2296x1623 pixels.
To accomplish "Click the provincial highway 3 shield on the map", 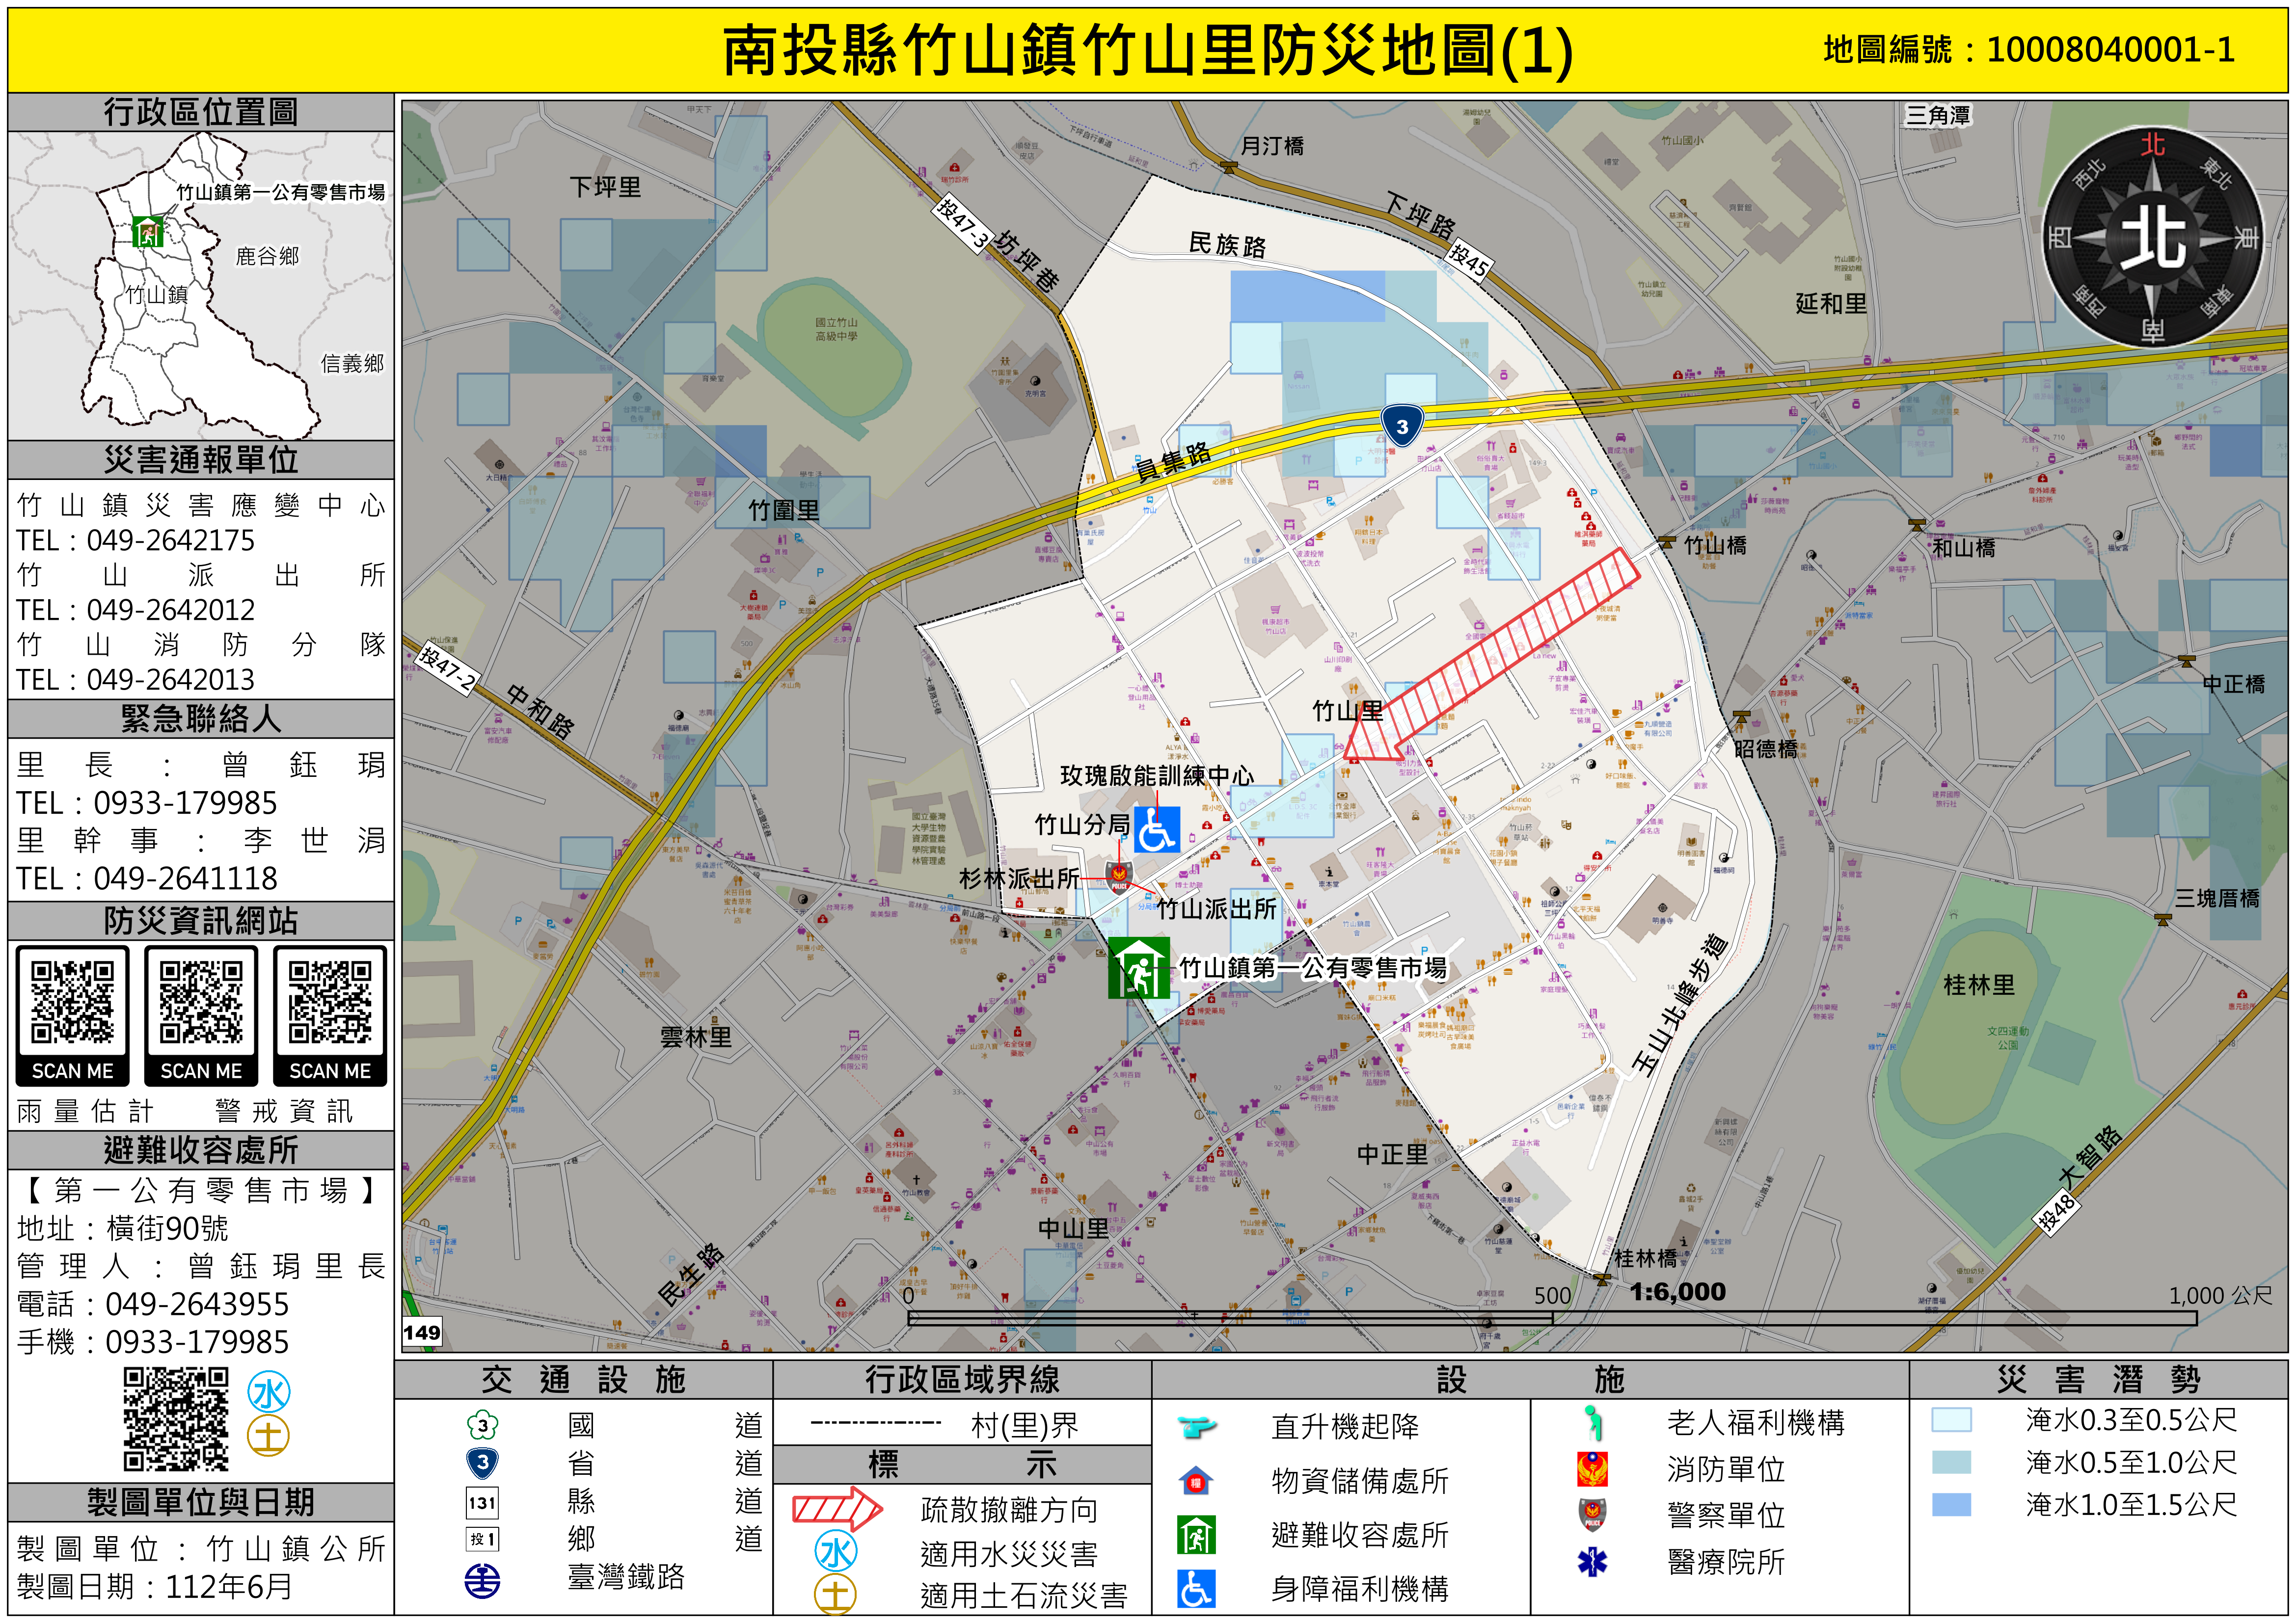I will 1402,426.
